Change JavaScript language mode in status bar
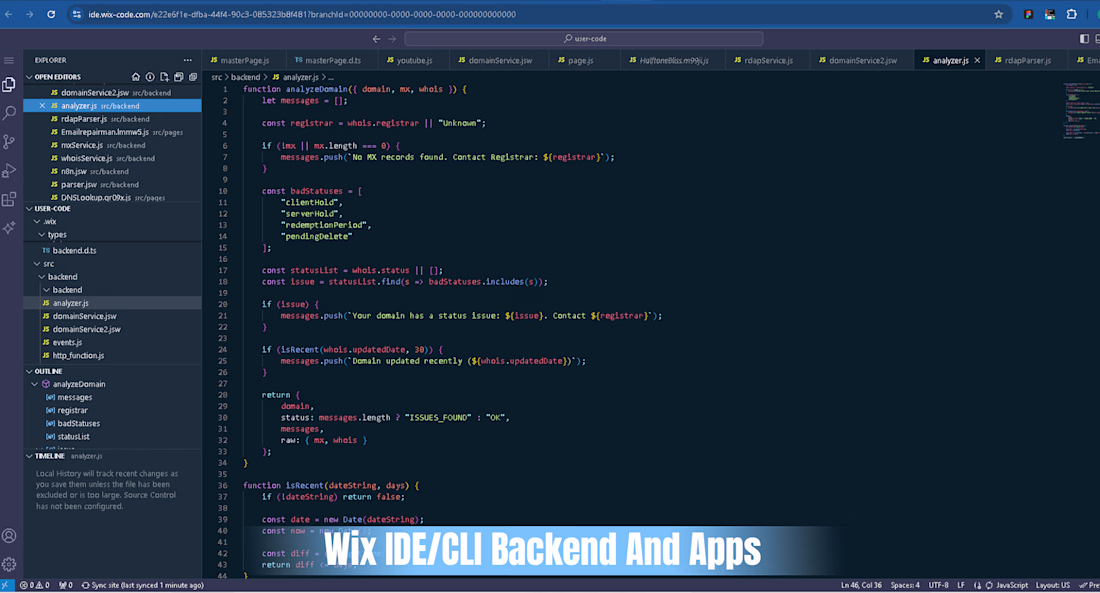This screenshot has width=1100, height=593. (x=1012, y=585)
